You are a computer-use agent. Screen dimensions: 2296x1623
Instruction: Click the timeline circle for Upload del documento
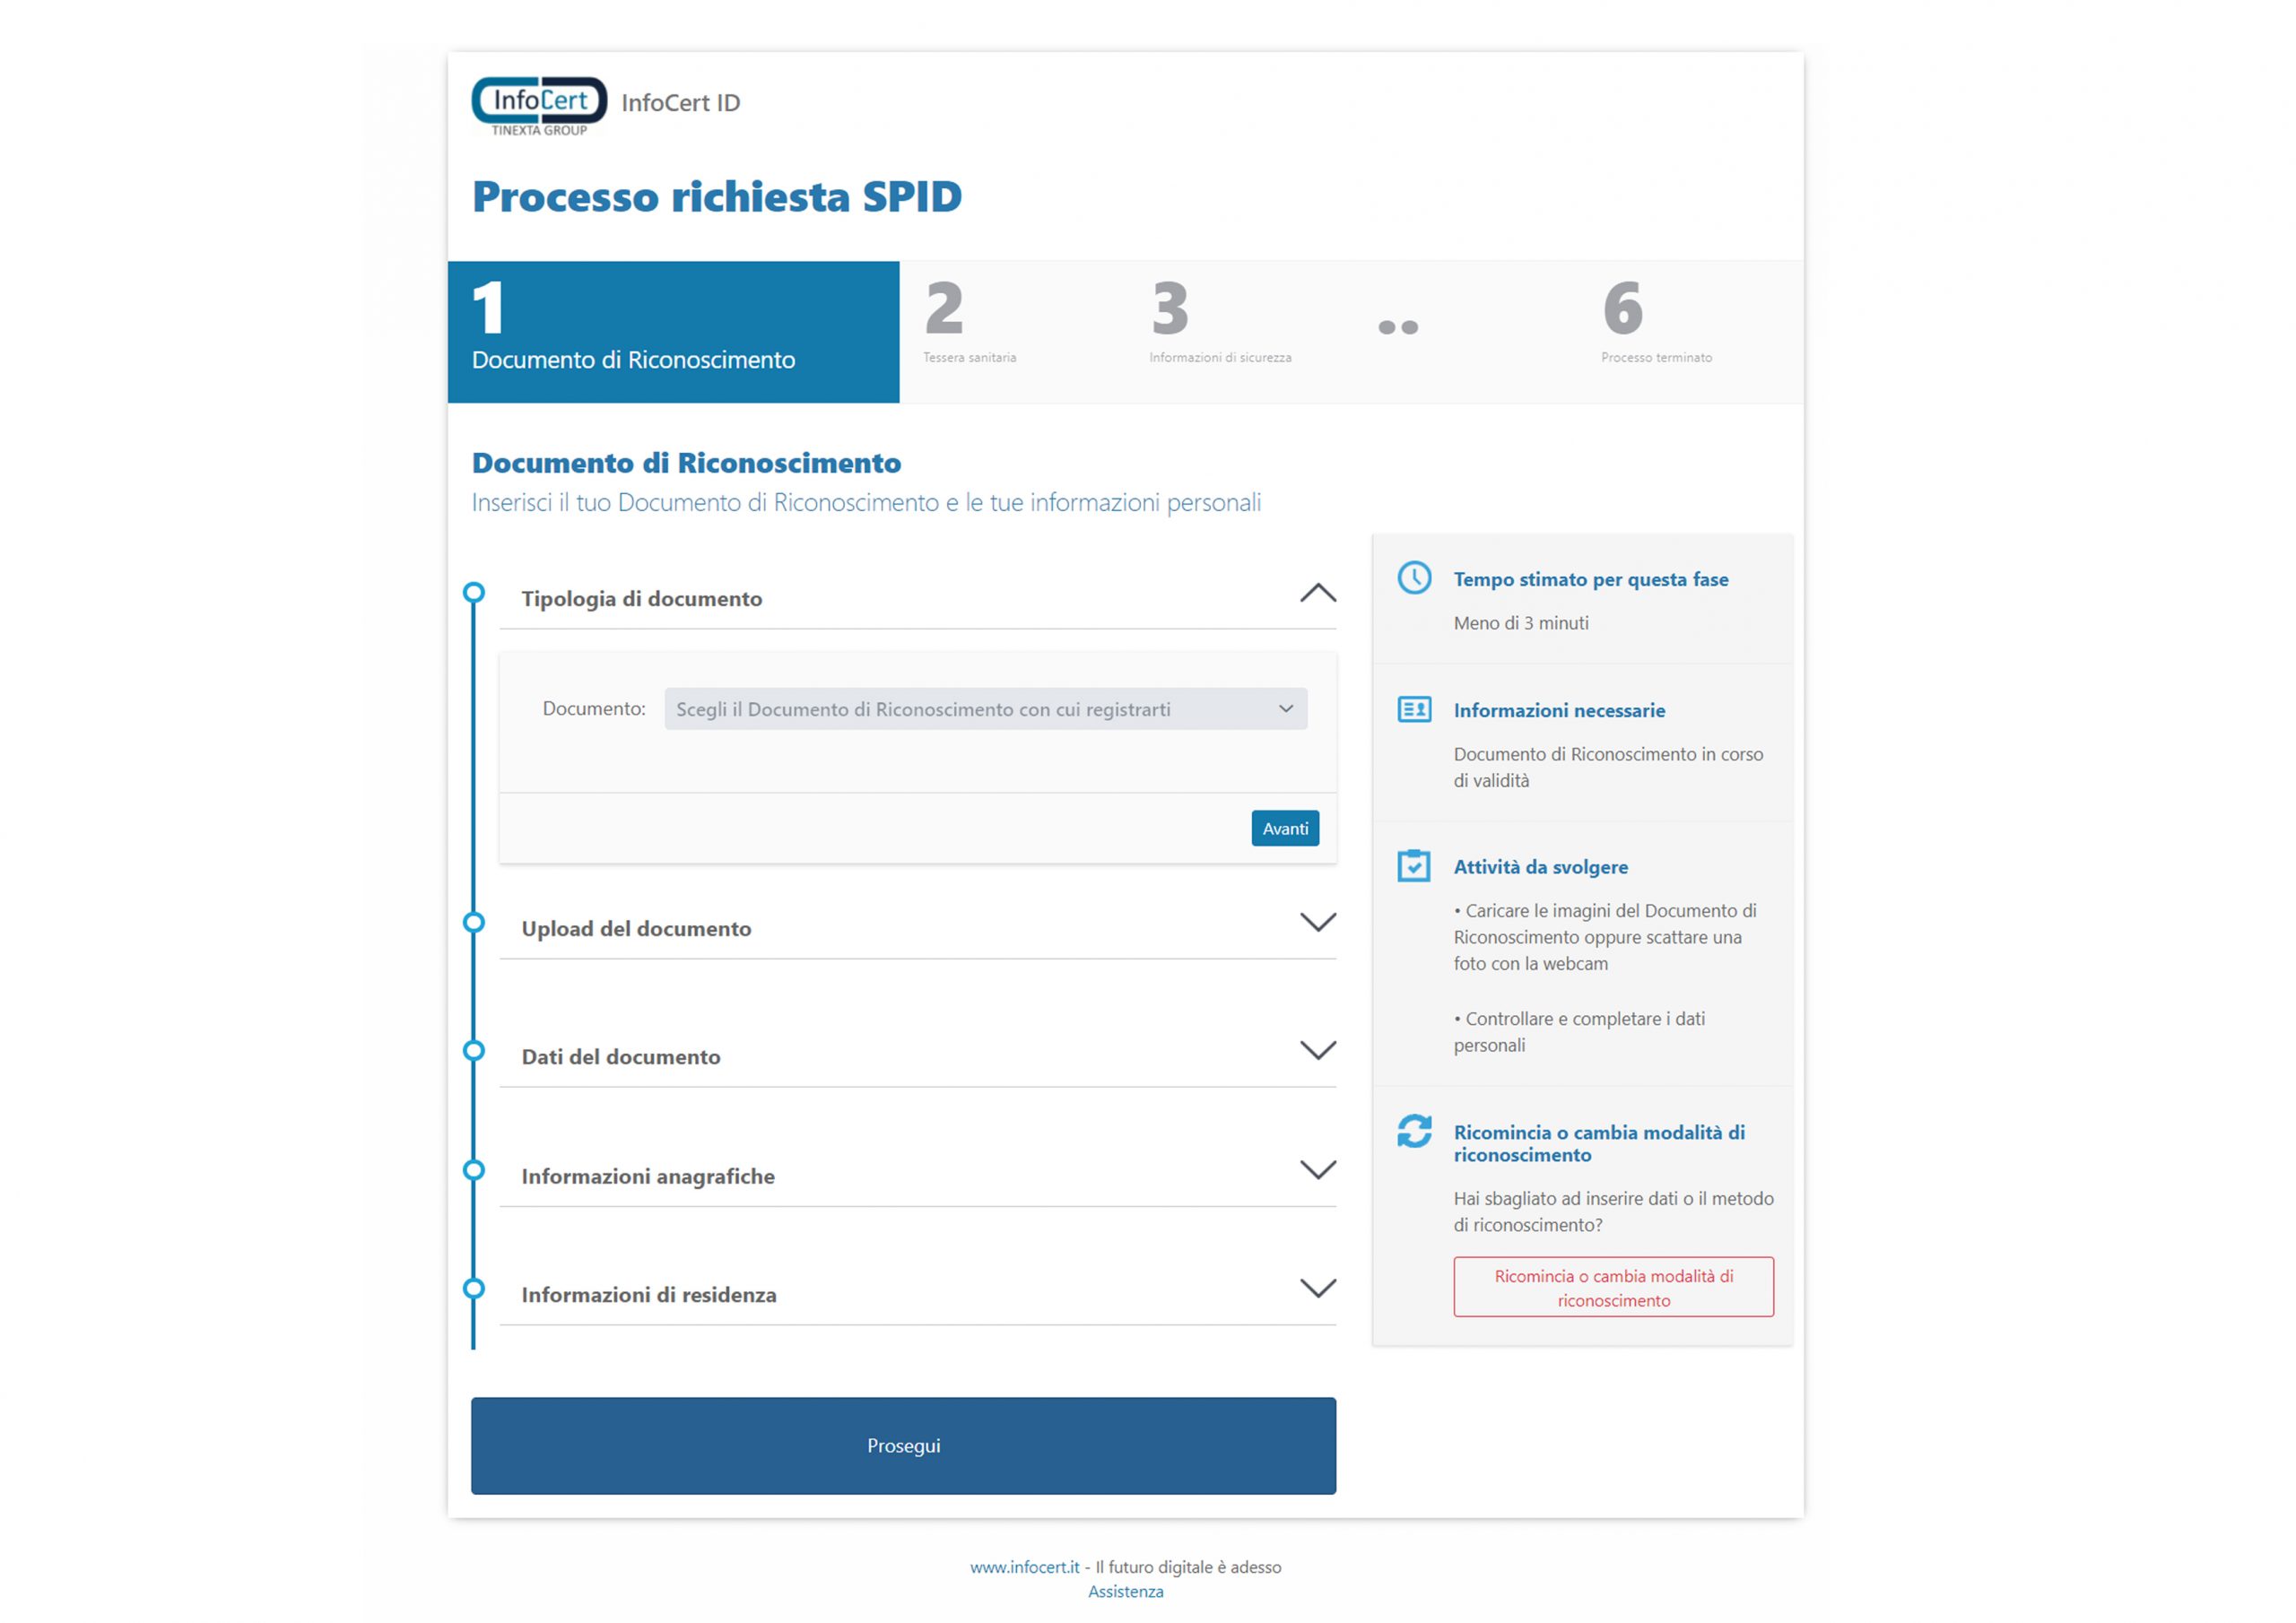[x=474, y=922]
